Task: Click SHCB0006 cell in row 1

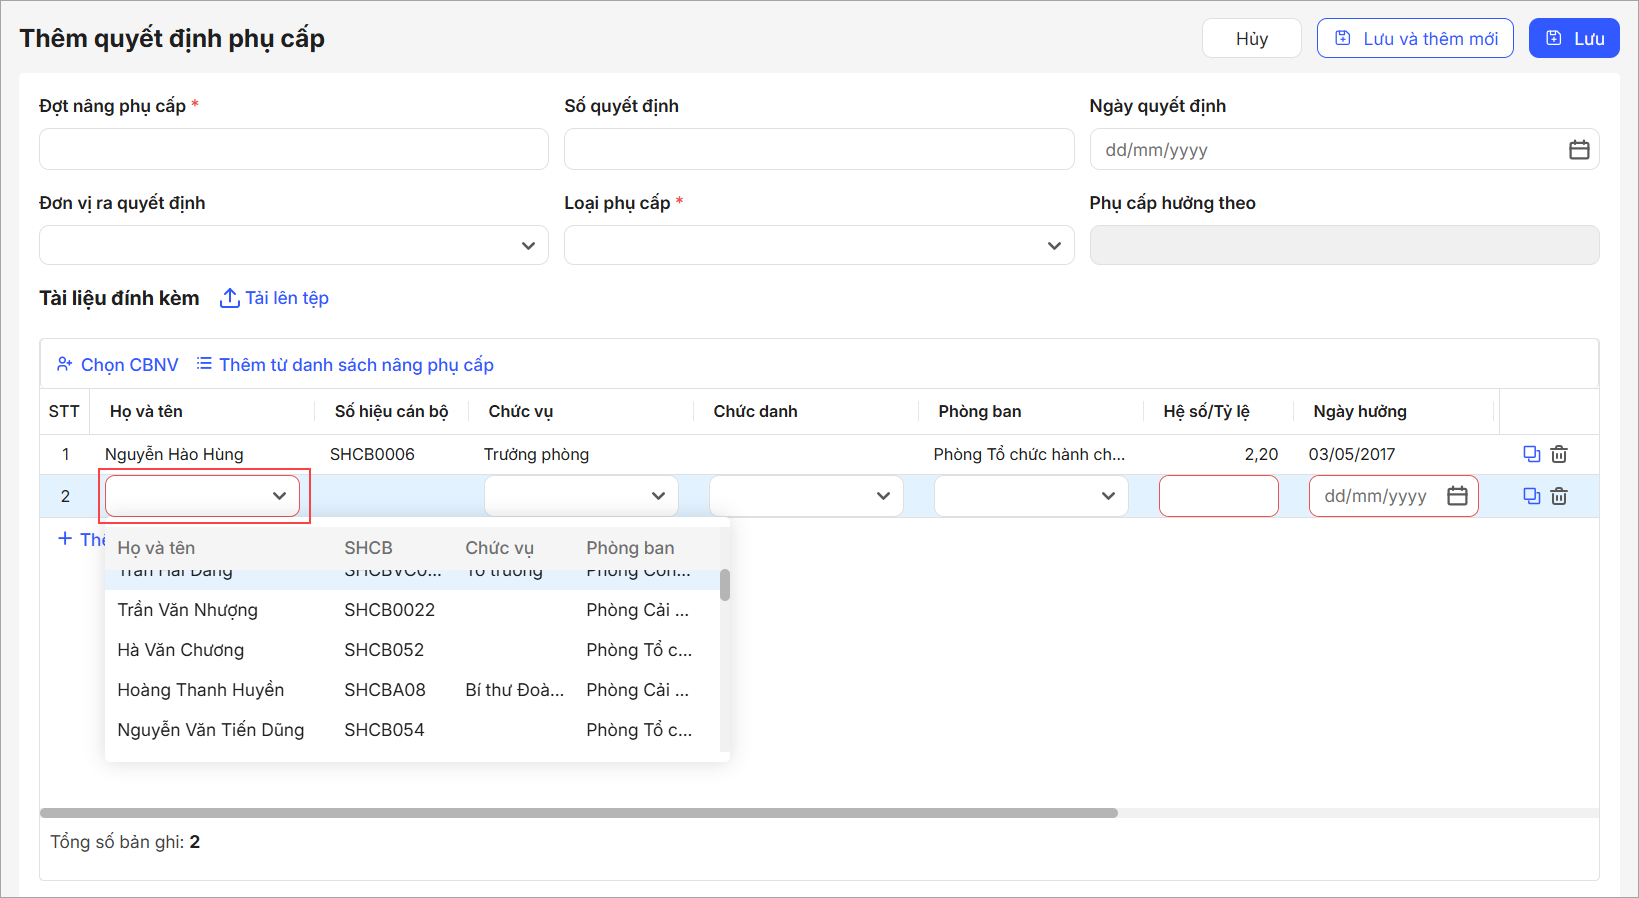Action: (x=372, y=454)
